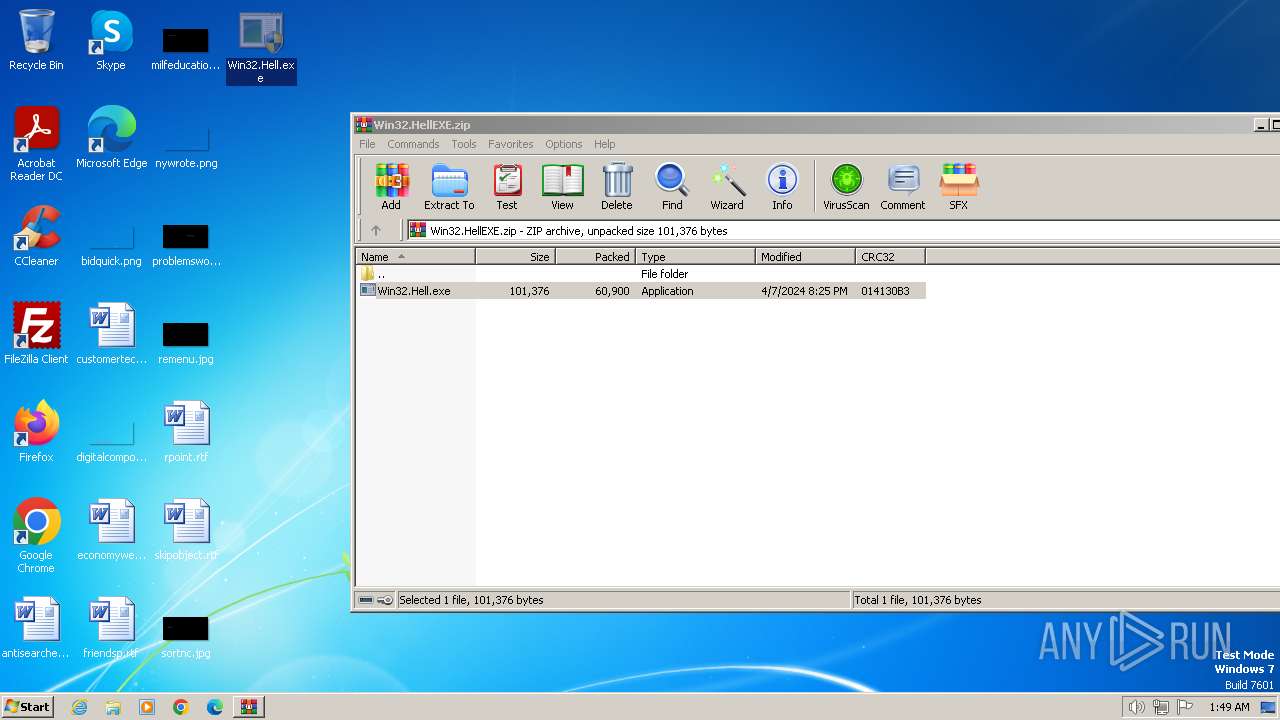Open the Tools menu

[x=464, y=144]
